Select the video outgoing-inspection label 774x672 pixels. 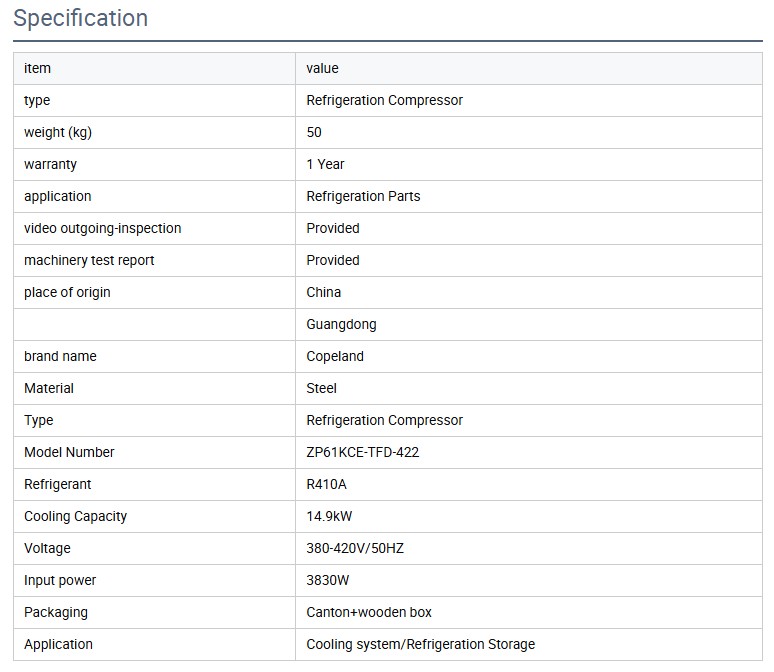pyautogui.click(x=102, y=228)
